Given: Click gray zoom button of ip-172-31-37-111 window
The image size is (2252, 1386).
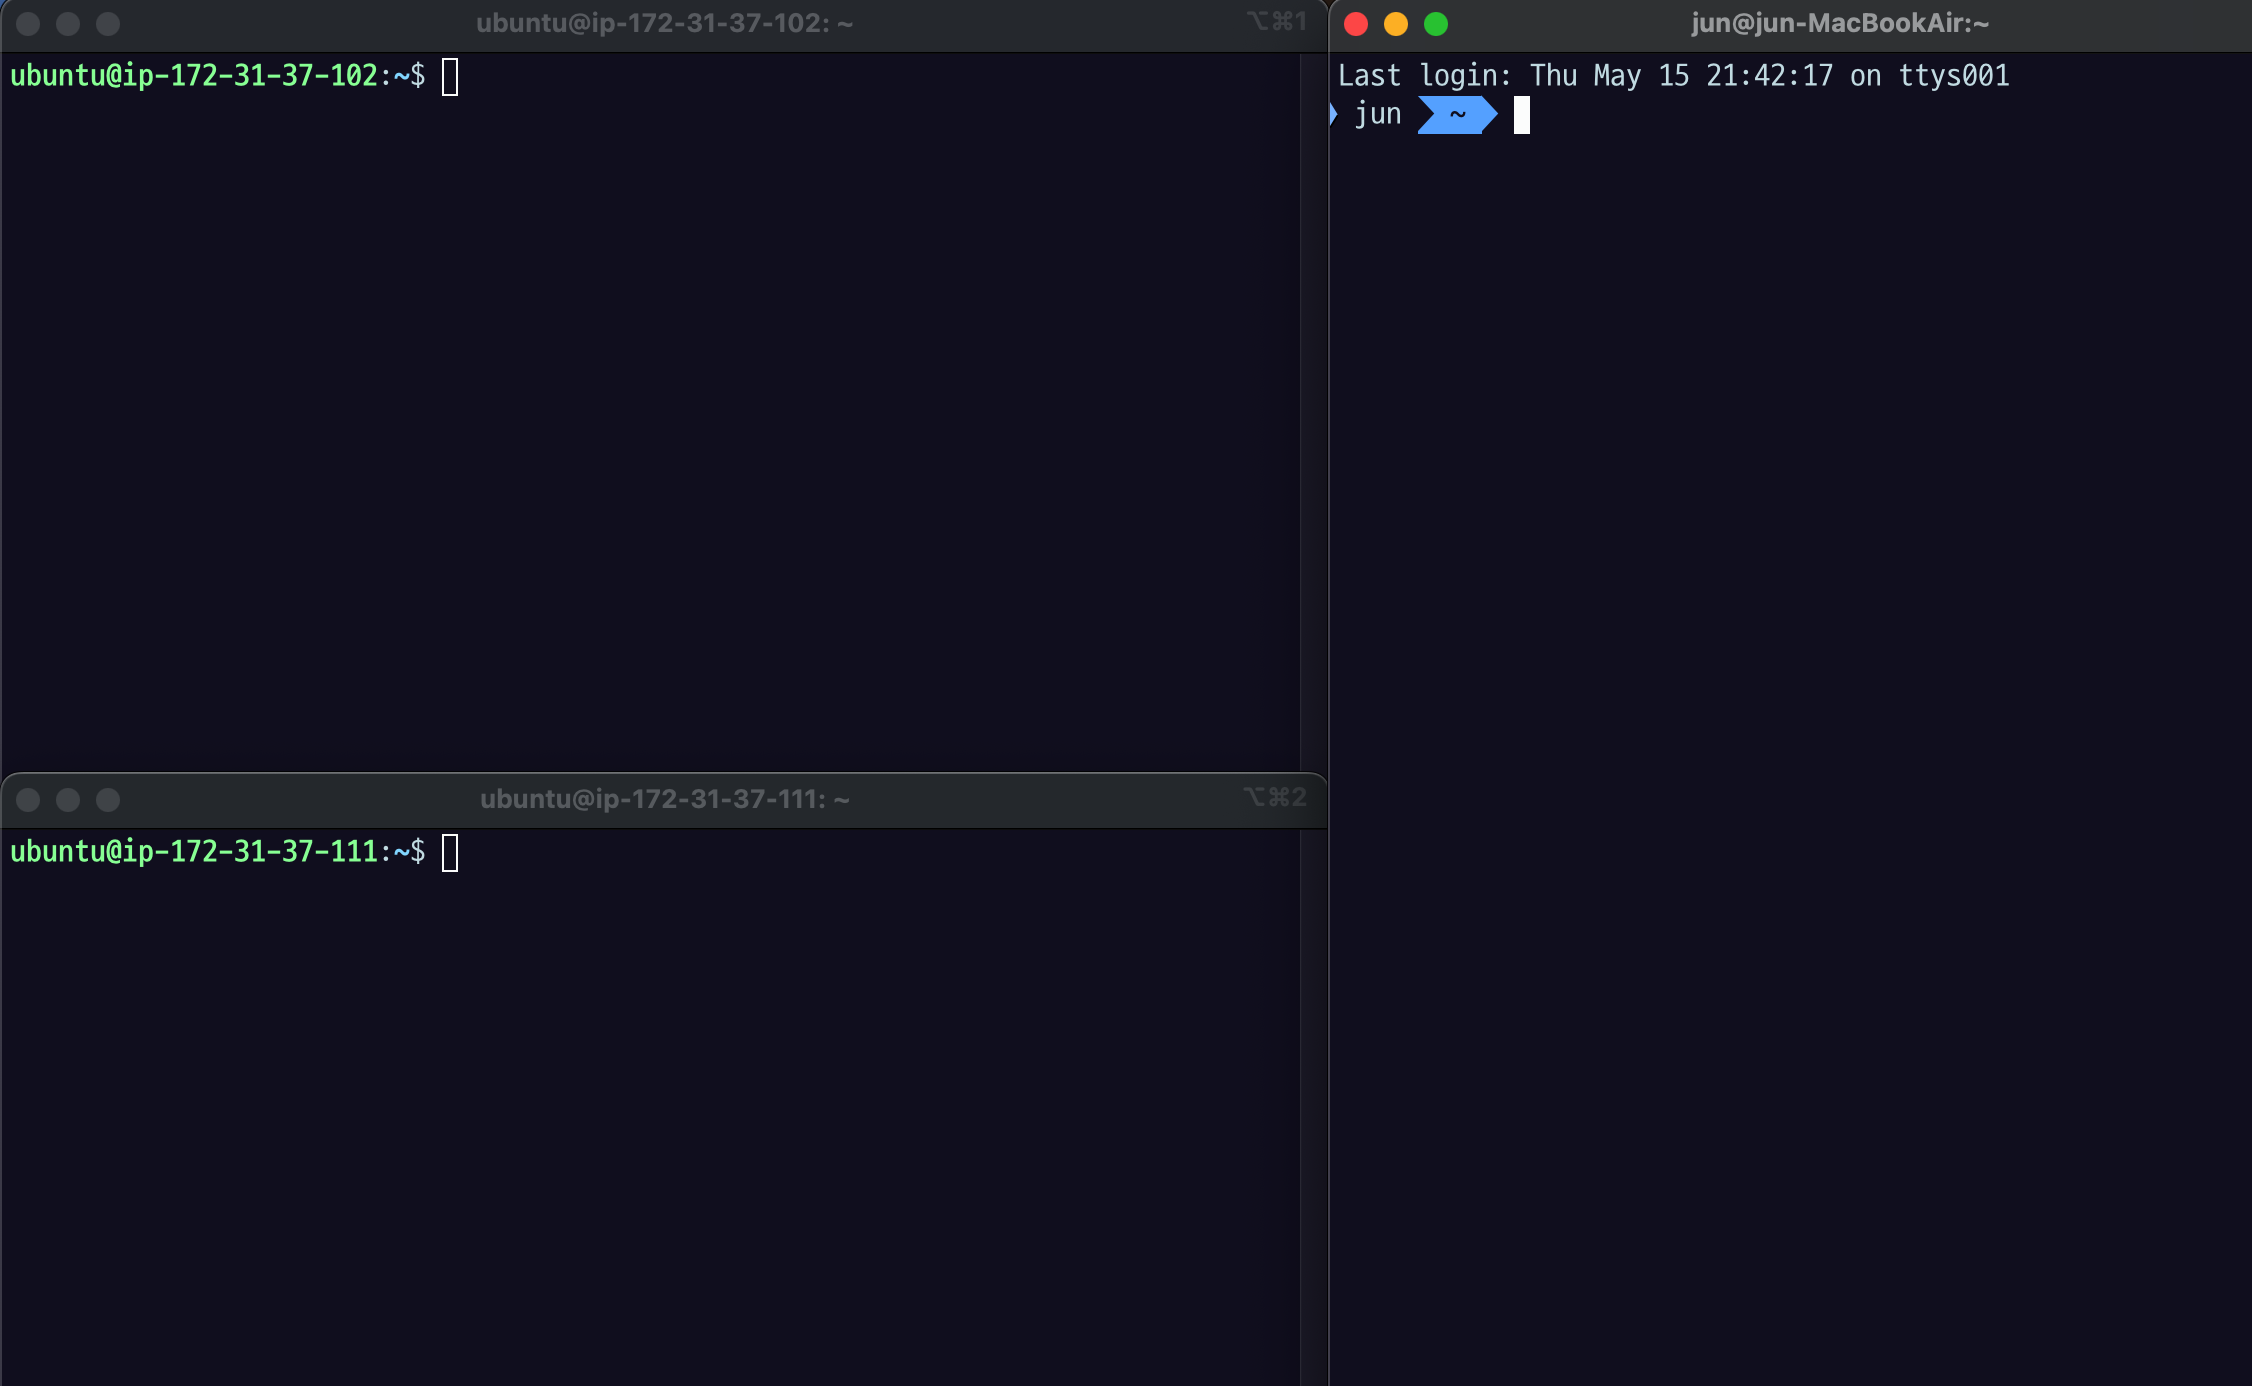Looking at the screenshot, I should 108,800.
